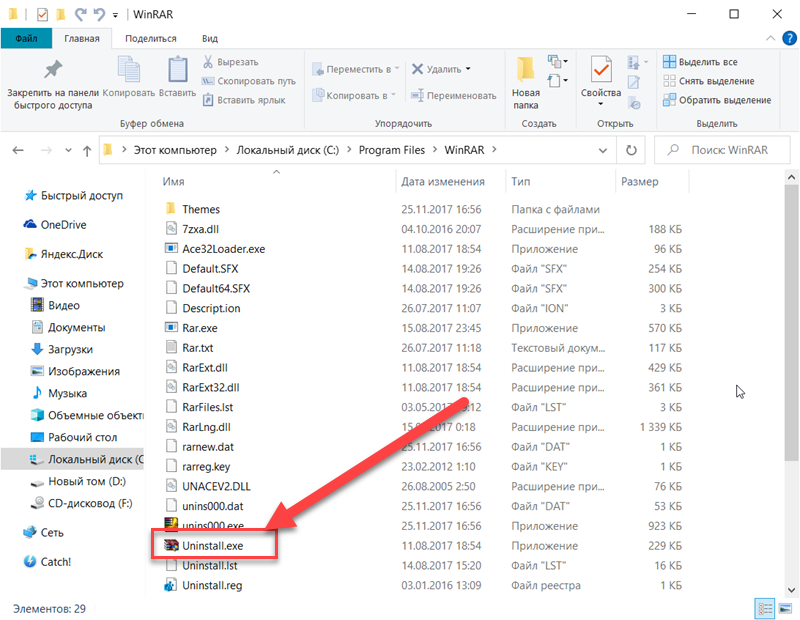Open the Файл tab
Screen dimensions: 800x620
point(26,38)
